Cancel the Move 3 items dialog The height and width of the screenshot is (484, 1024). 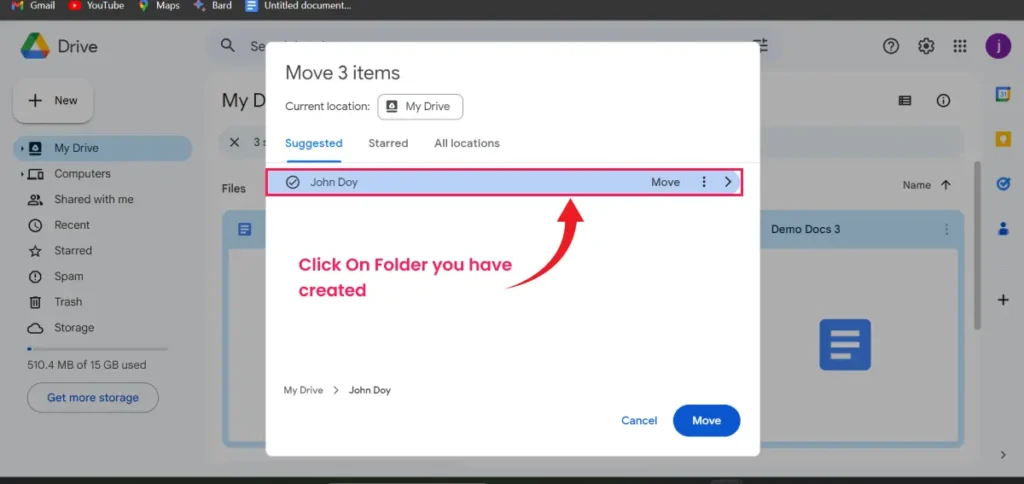tap(639, 420)
